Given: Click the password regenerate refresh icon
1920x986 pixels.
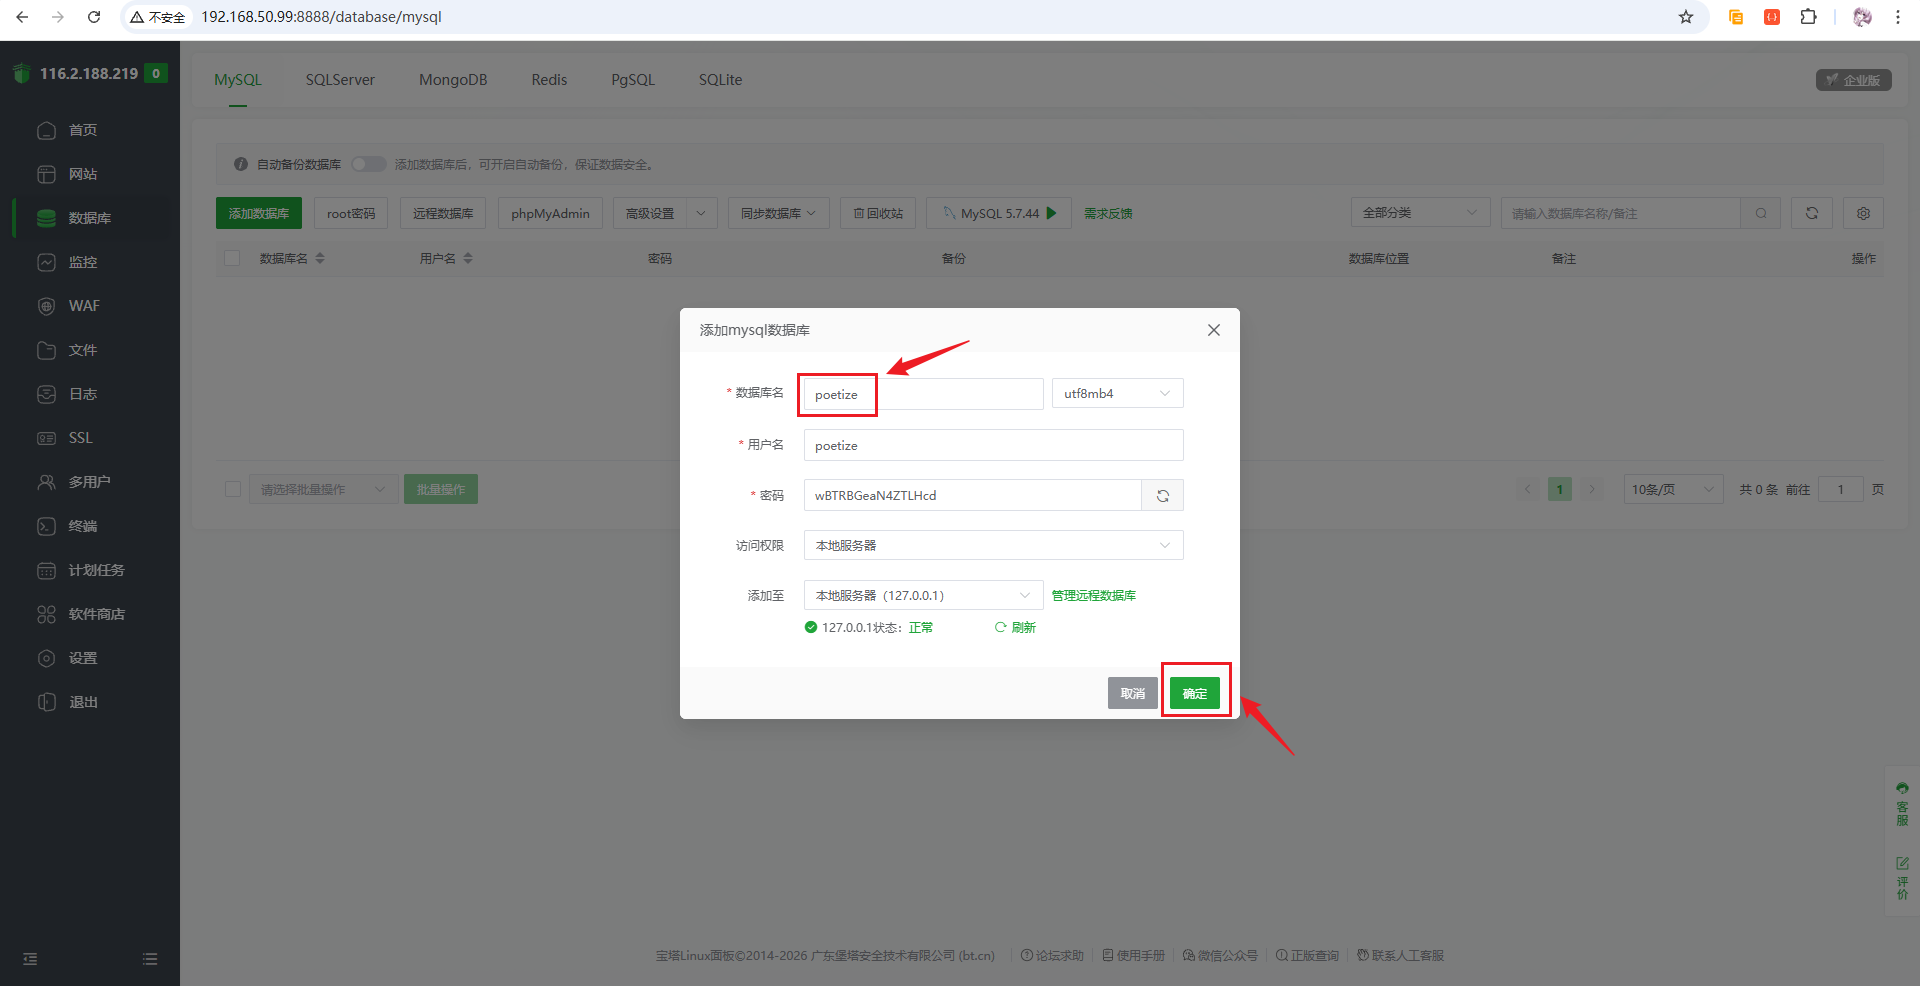Looking at the screenshot, I should click(1162, 496).
